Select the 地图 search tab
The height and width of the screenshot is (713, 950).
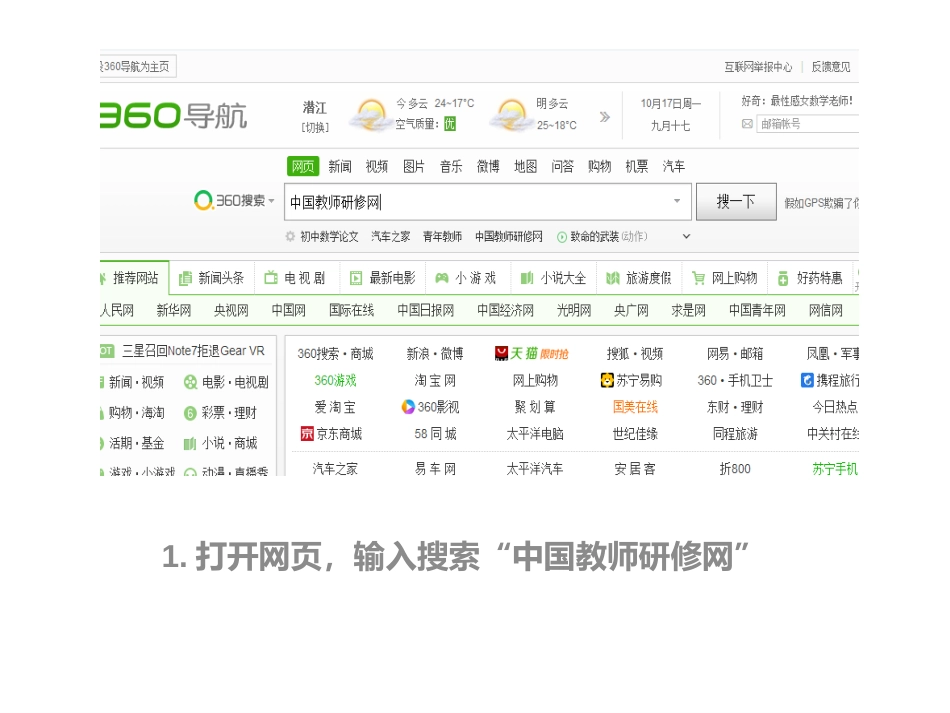[x=525, y=166]
